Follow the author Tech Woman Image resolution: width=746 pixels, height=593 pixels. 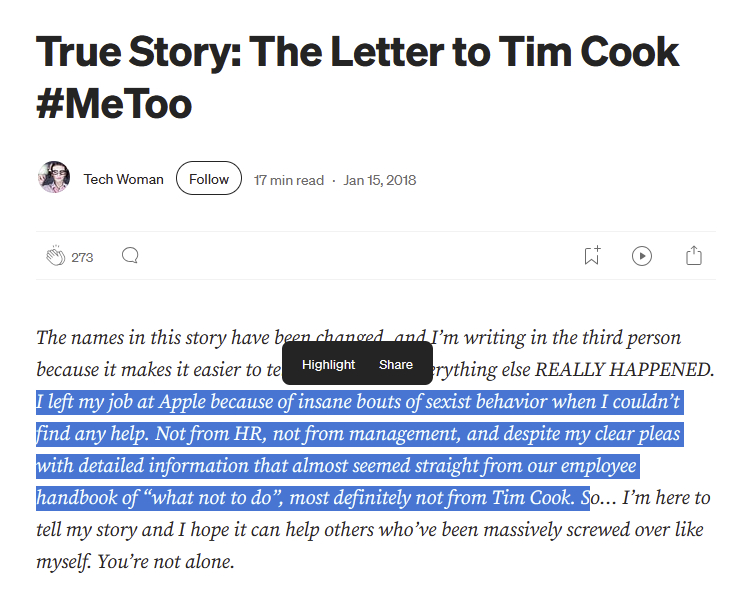pyautogui.click(x=209, y=179)
